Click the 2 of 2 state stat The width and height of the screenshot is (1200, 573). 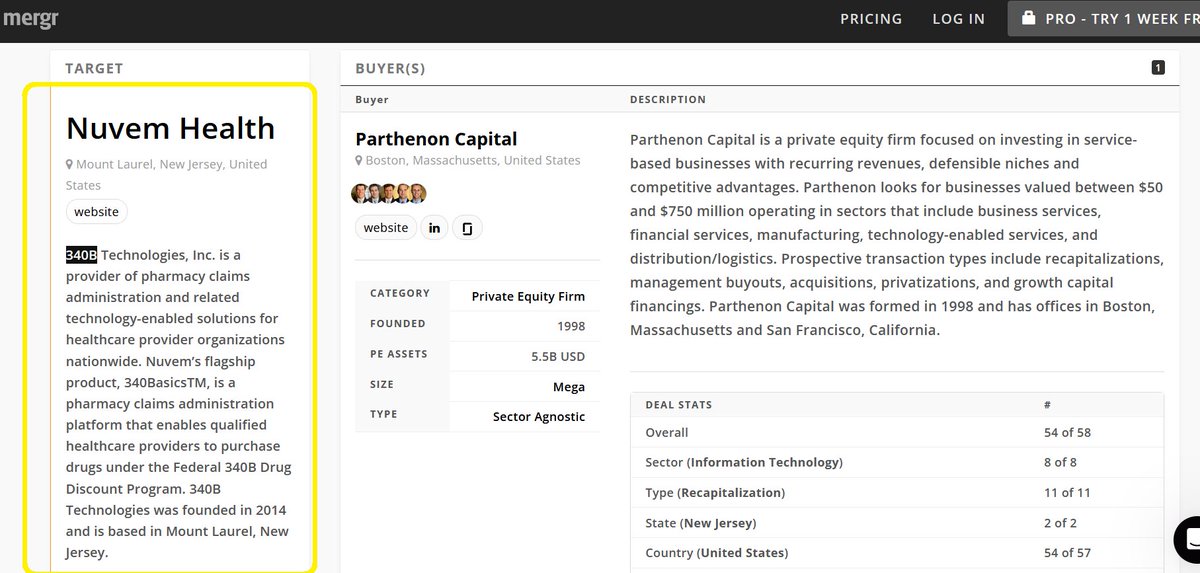[1060, 523]
